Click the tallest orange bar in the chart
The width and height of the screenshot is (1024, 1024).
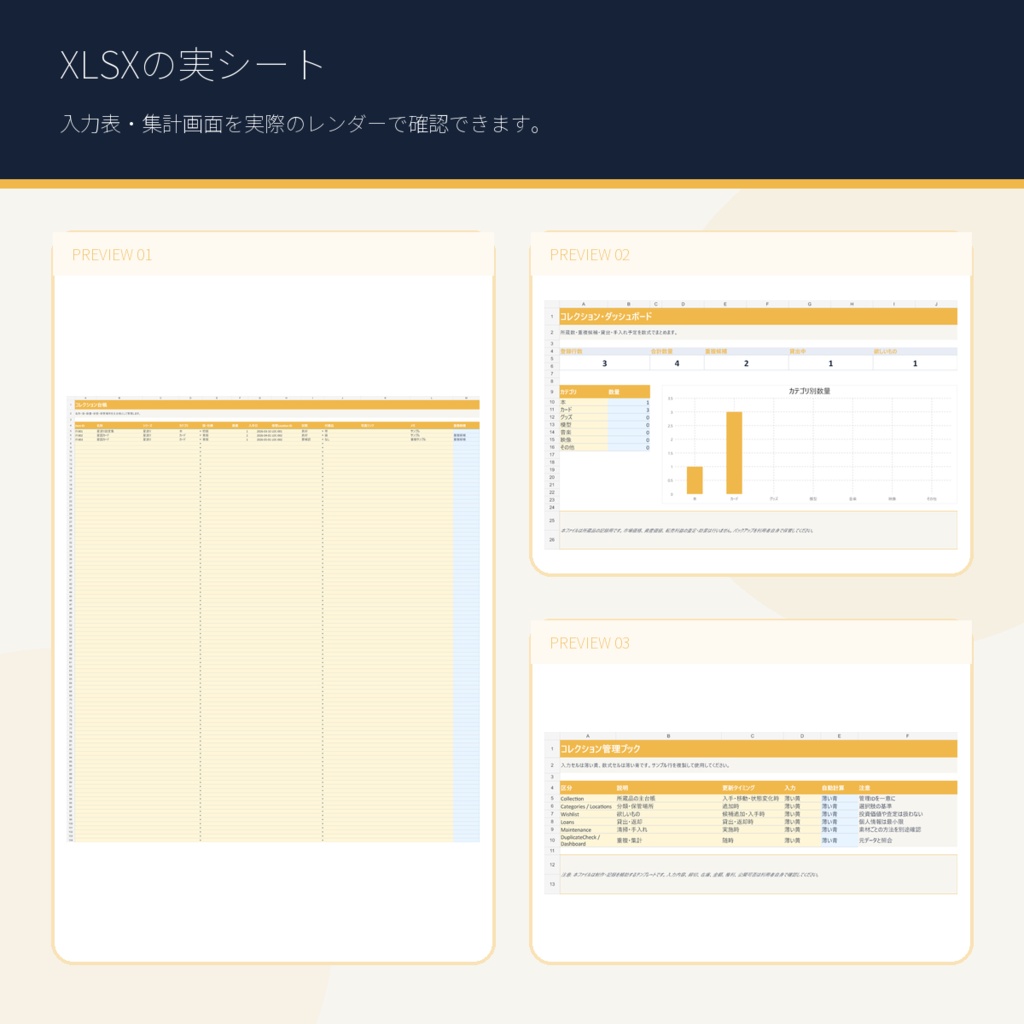click(x=734, y=453)
